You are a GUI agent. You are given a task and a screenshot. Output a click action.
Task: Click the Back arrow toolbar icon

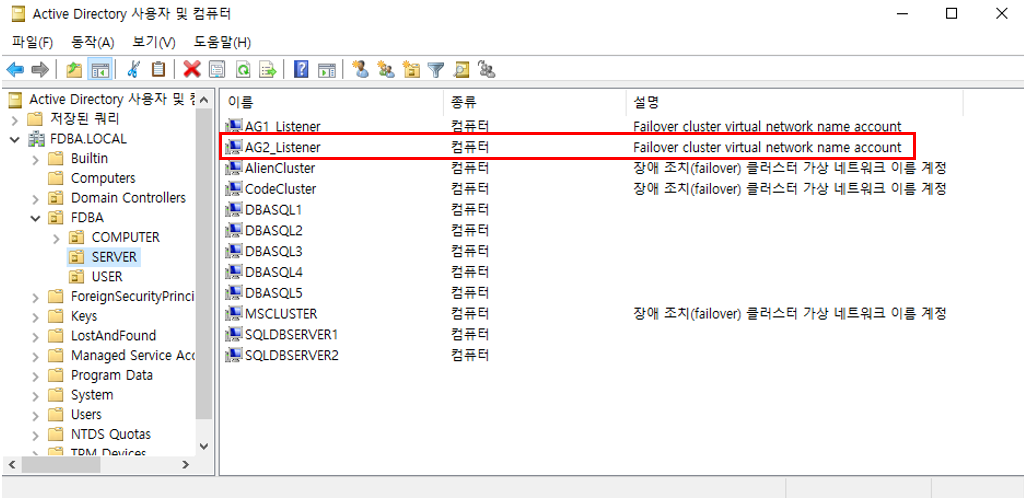14,69
